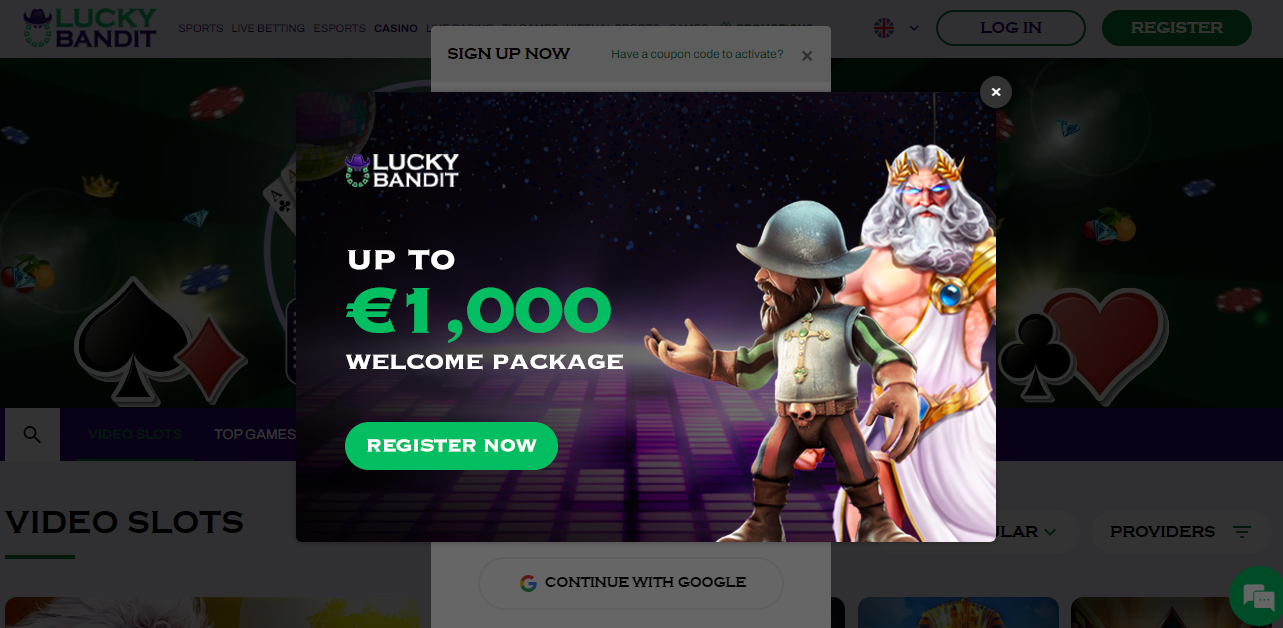
Task: Open the Sports menu item
Action: pyautogui.click(x=201, y=28)
